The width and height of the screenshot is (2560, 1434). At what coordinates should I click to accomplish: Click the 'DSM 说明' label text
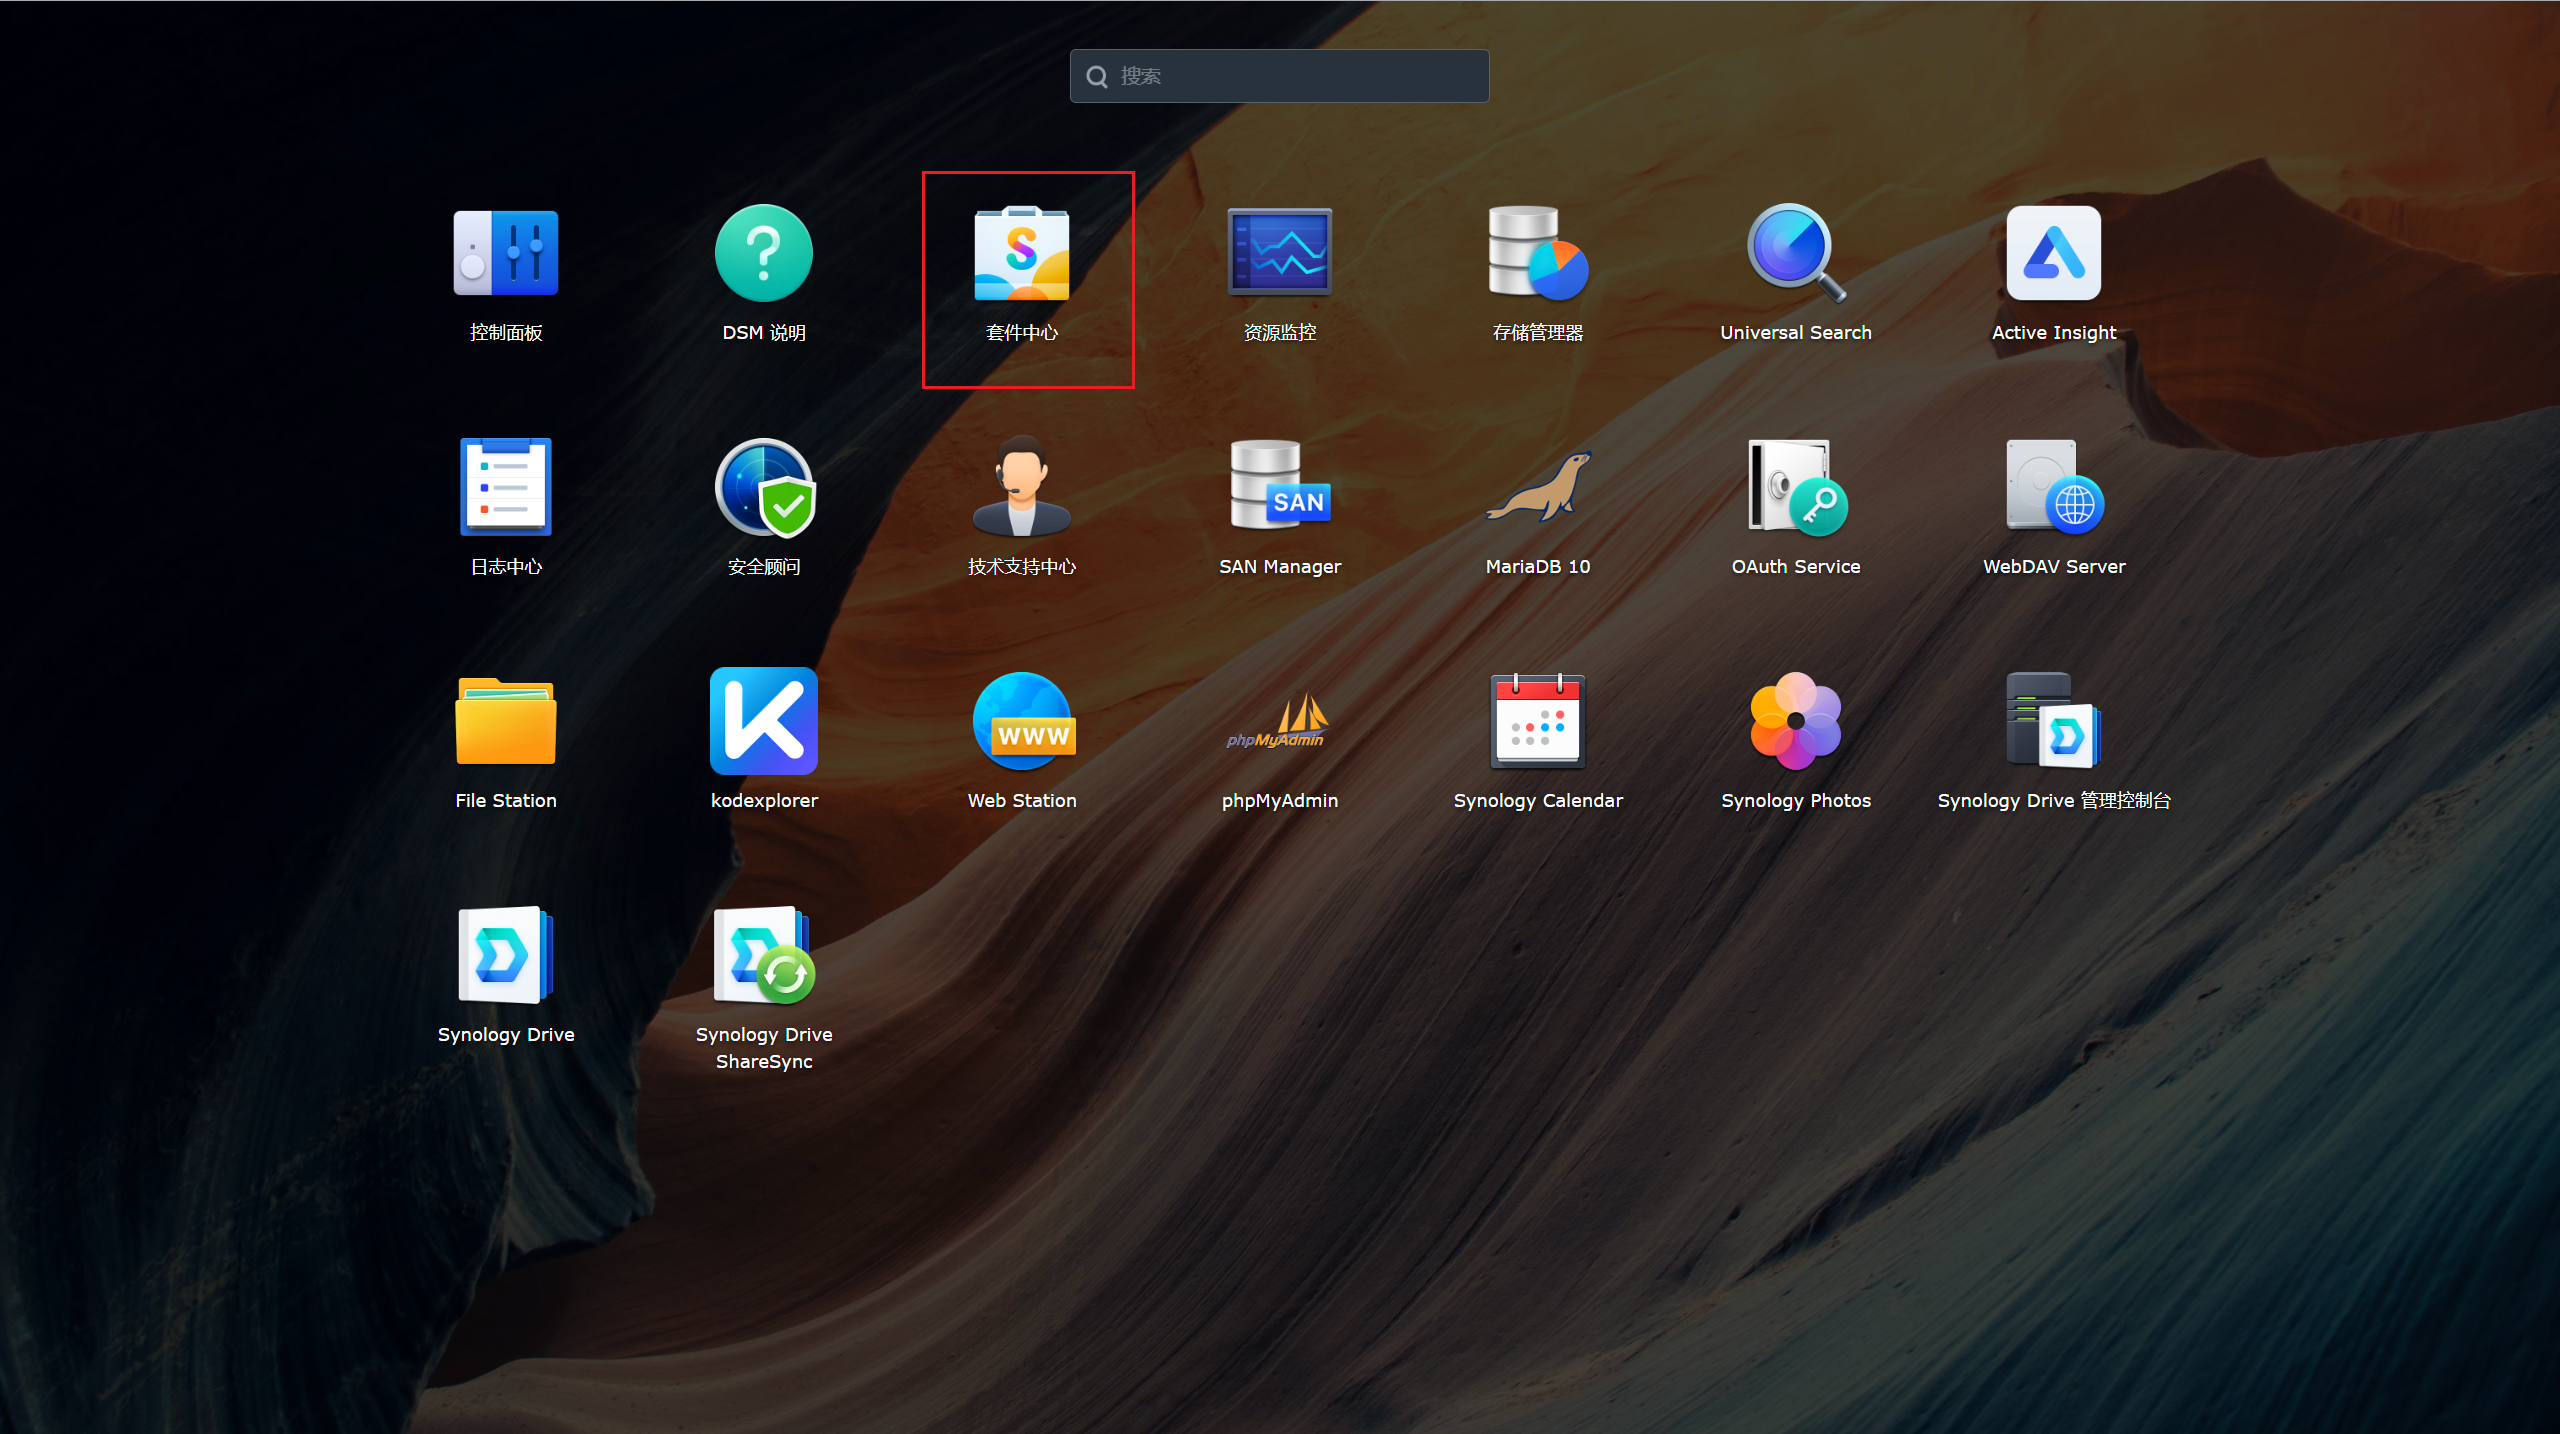click(764, 333)
